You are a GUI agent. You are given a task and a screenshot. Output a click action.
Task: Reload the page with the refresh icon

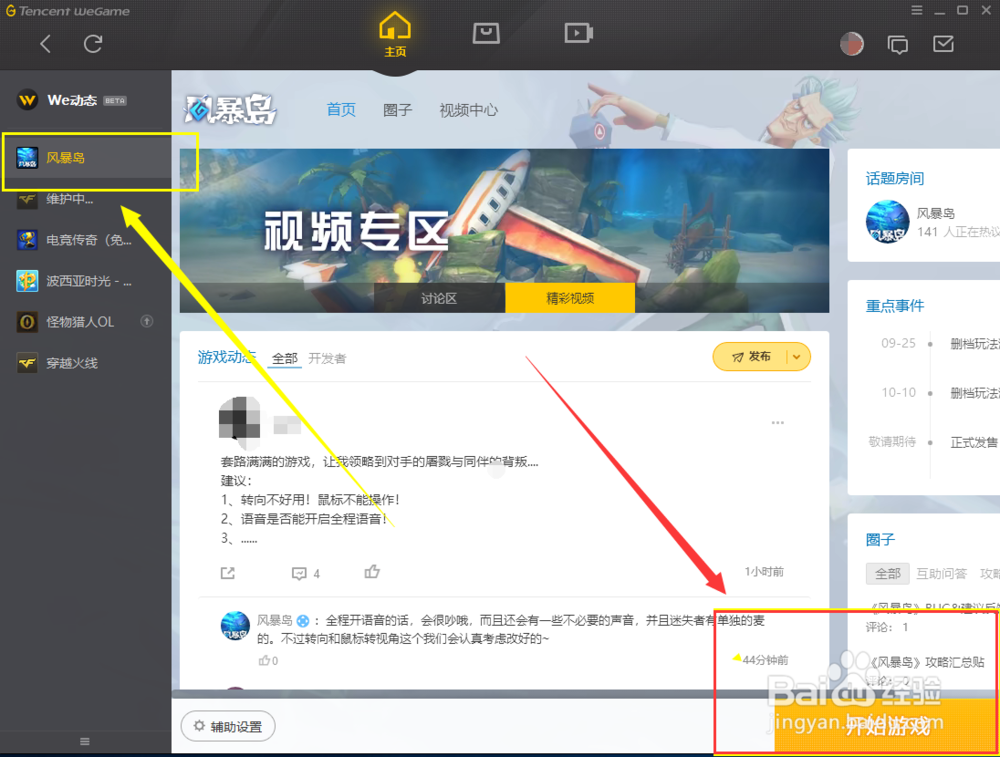point(93,44)
